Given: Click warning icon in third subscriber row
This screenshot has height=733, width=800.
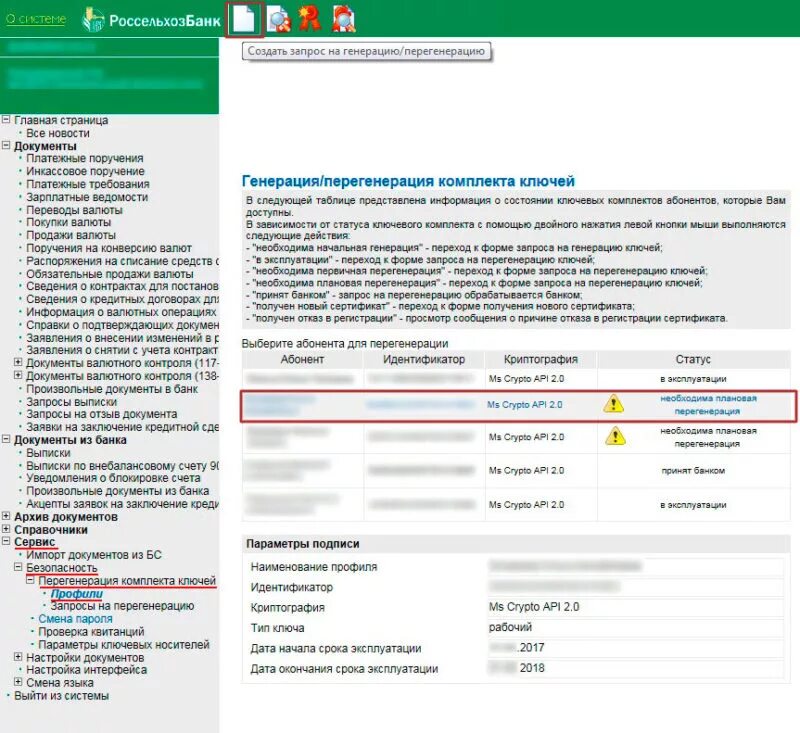Looking at the screenshot, I should point(615,437).
